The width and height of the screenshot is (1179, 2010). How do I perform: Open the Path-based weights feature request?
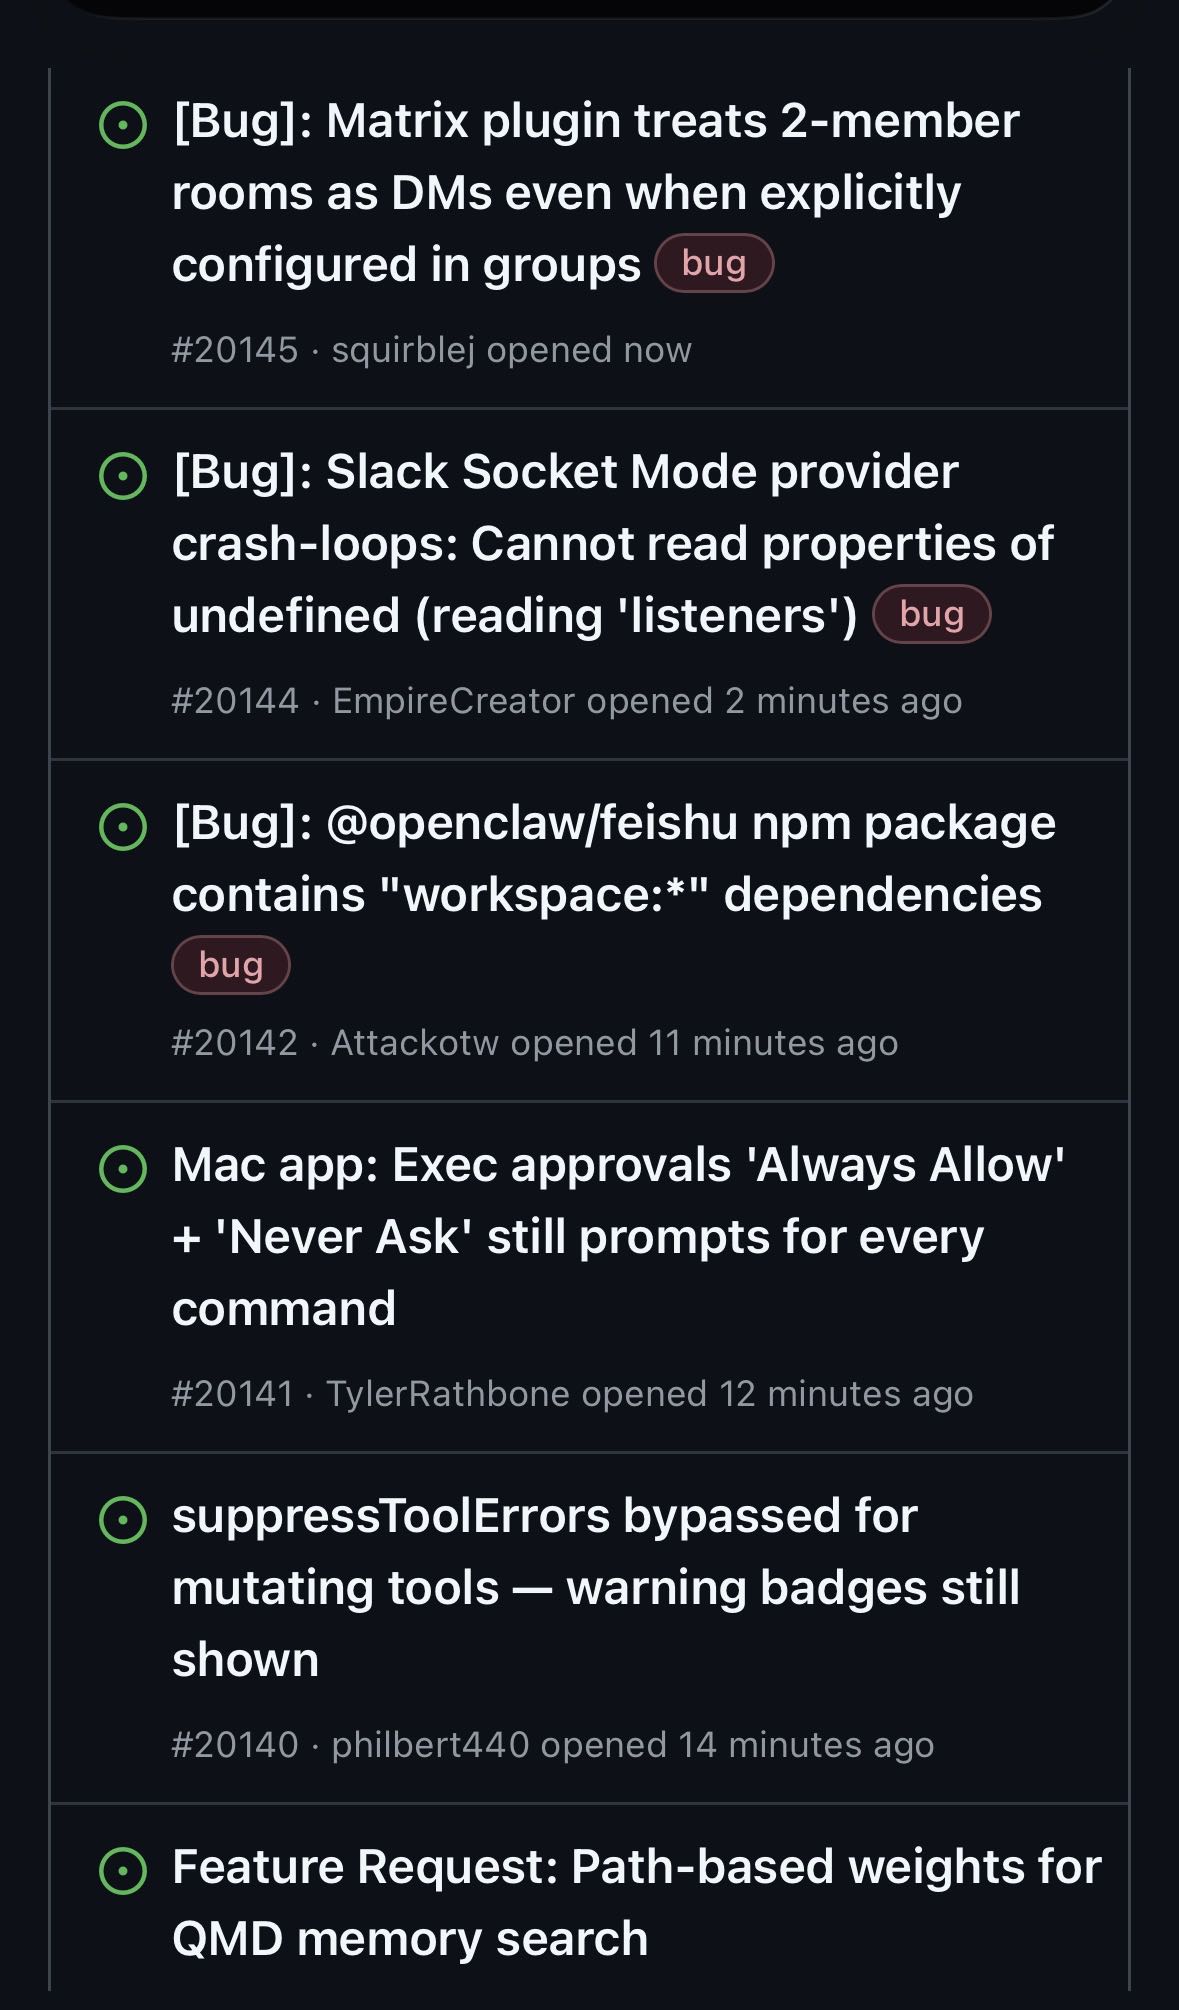coord(636,1902)
